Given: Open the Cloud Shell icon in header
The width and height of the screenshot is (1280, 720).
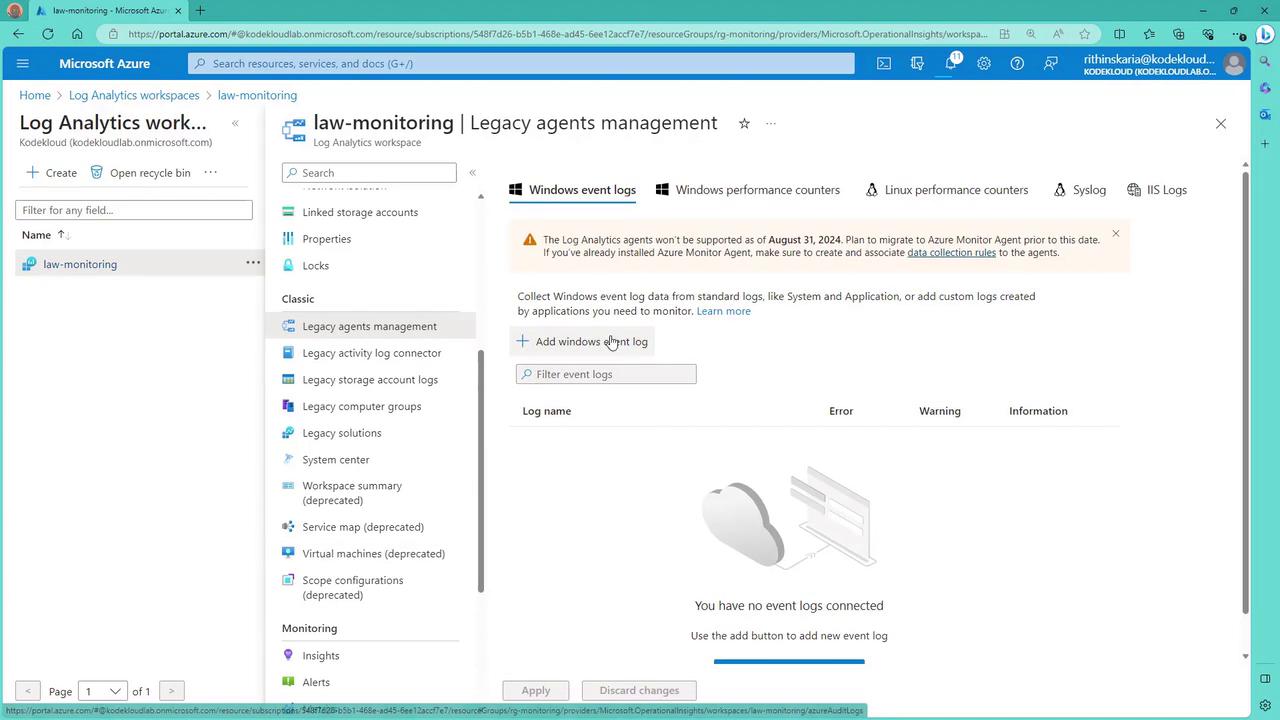Looking at the screenshot, I should point(884,63).
